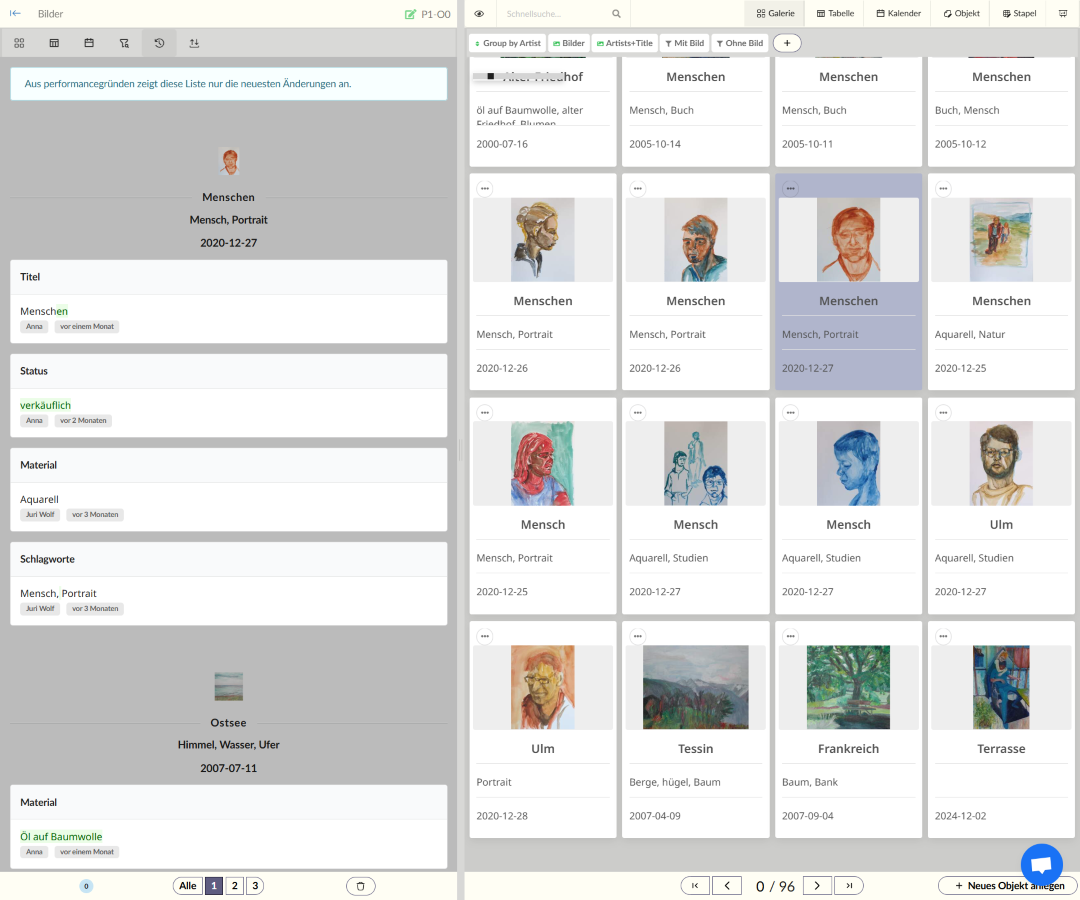1080x900 pixels.
Task: Click the trash icon below the changes list
Action: click(x=361, y=886)
